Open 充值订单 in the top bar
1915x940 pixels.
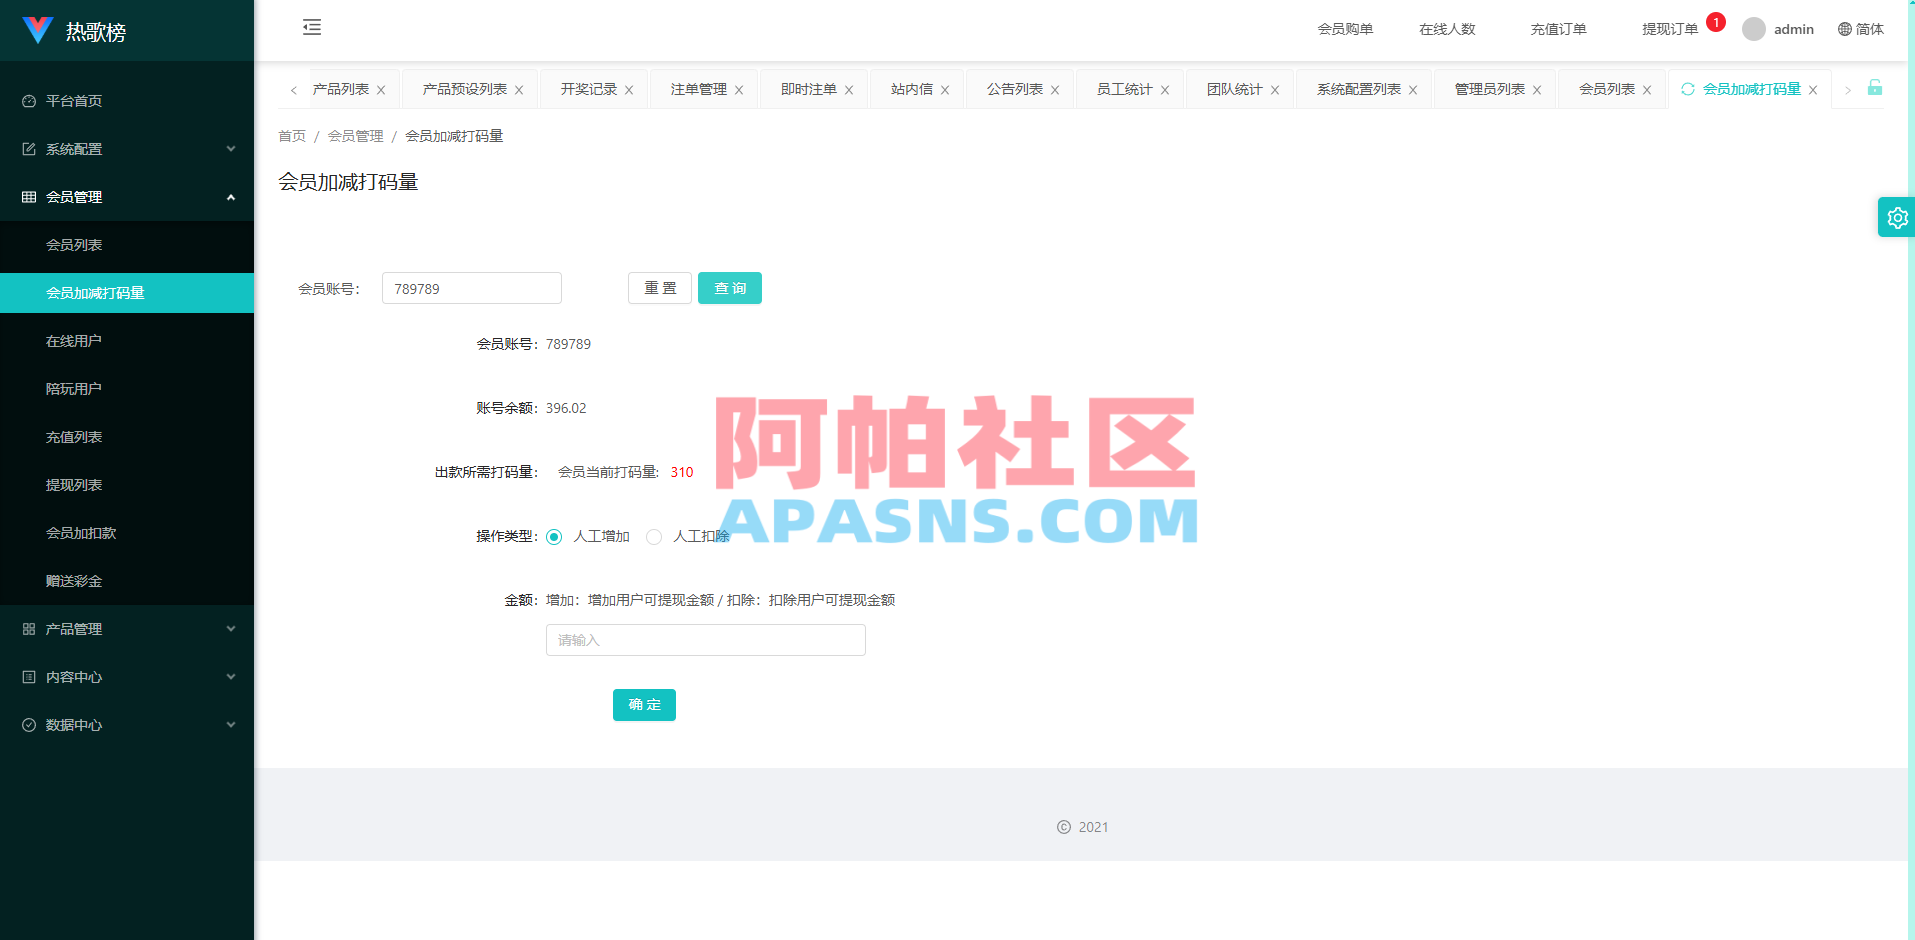click(1558, 29)
